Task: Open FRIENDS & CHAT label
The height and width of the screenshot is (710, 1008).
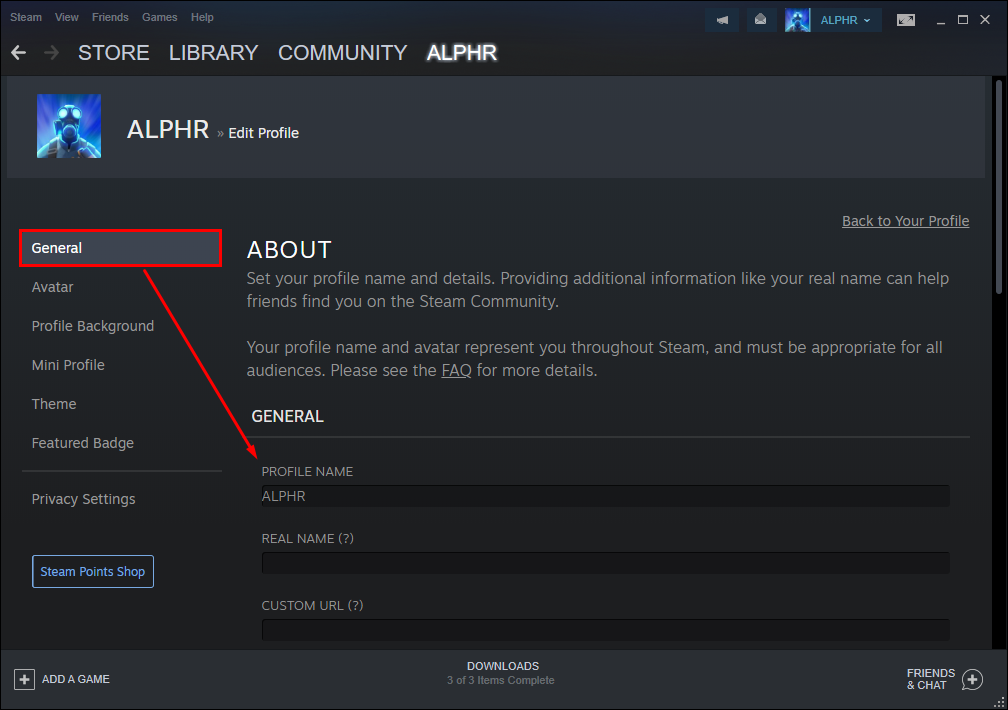Action: 930,679
